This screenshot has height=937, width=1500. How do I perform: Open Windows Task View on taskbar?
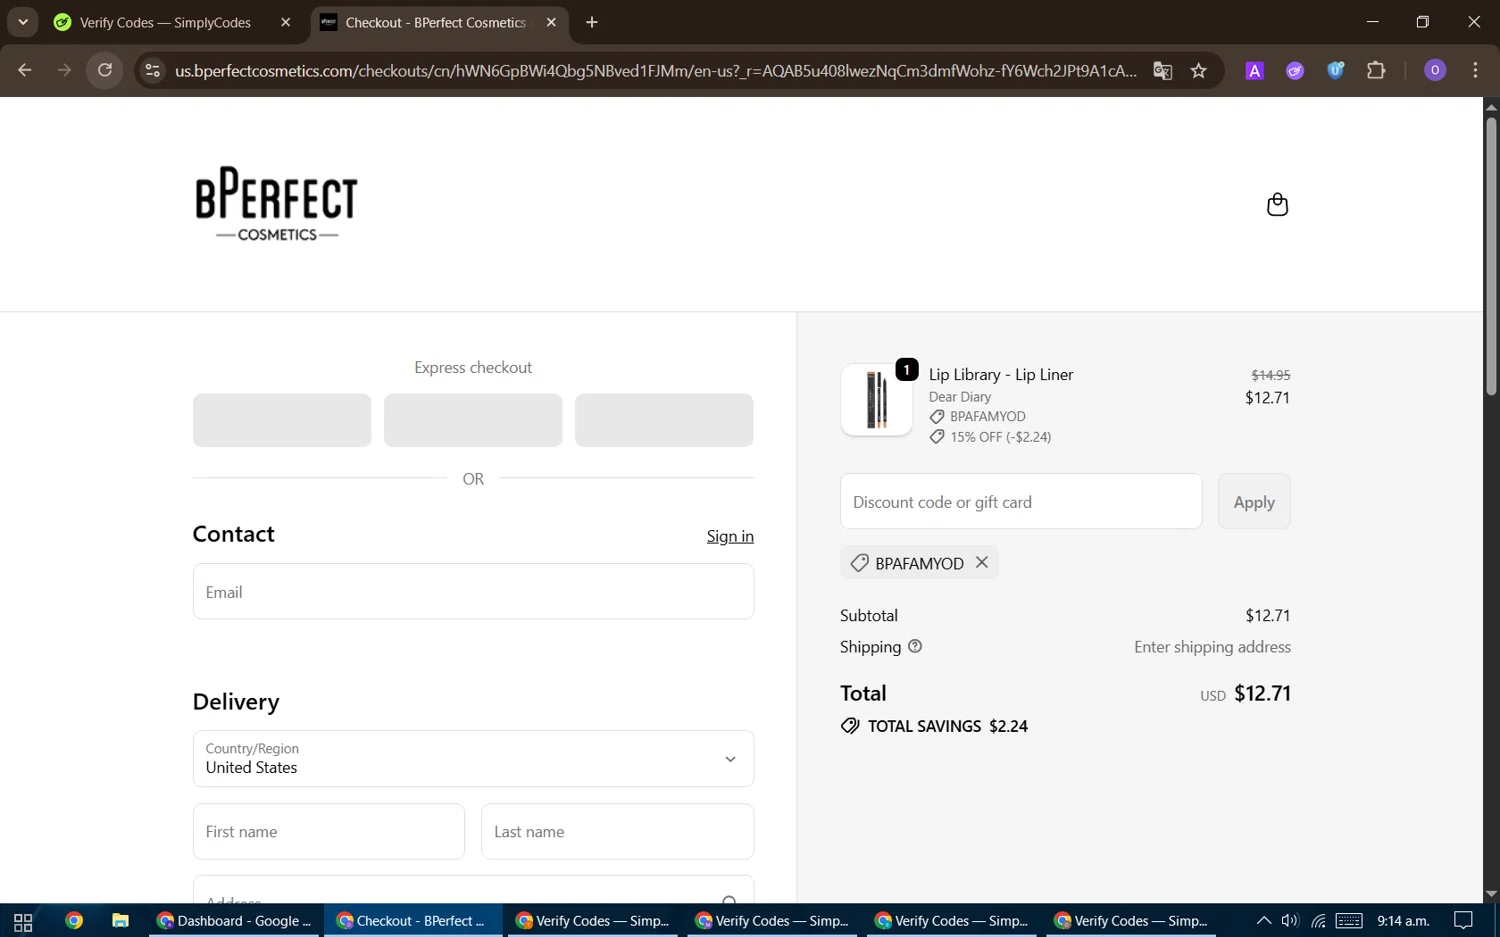click(23, 921)
